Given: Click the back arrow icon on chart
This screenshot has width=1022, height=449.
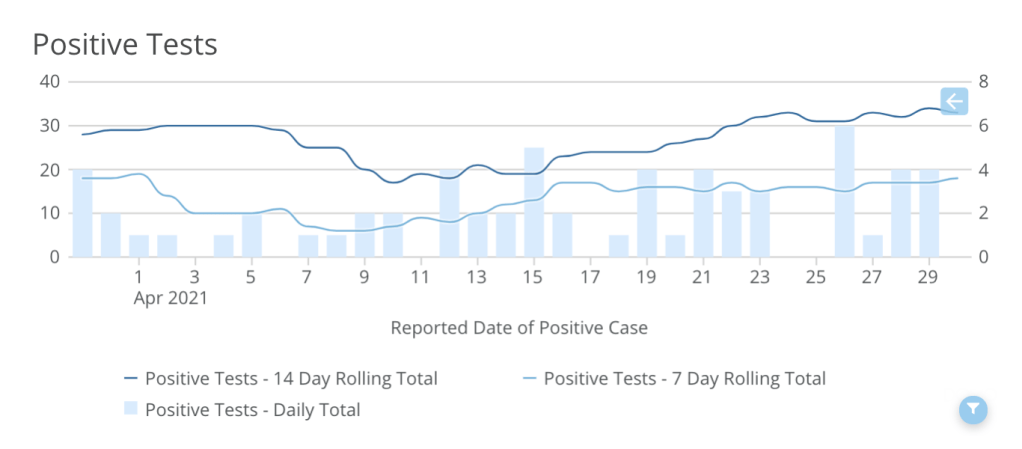Looking at the screenshot, I should tap(954, 101).
